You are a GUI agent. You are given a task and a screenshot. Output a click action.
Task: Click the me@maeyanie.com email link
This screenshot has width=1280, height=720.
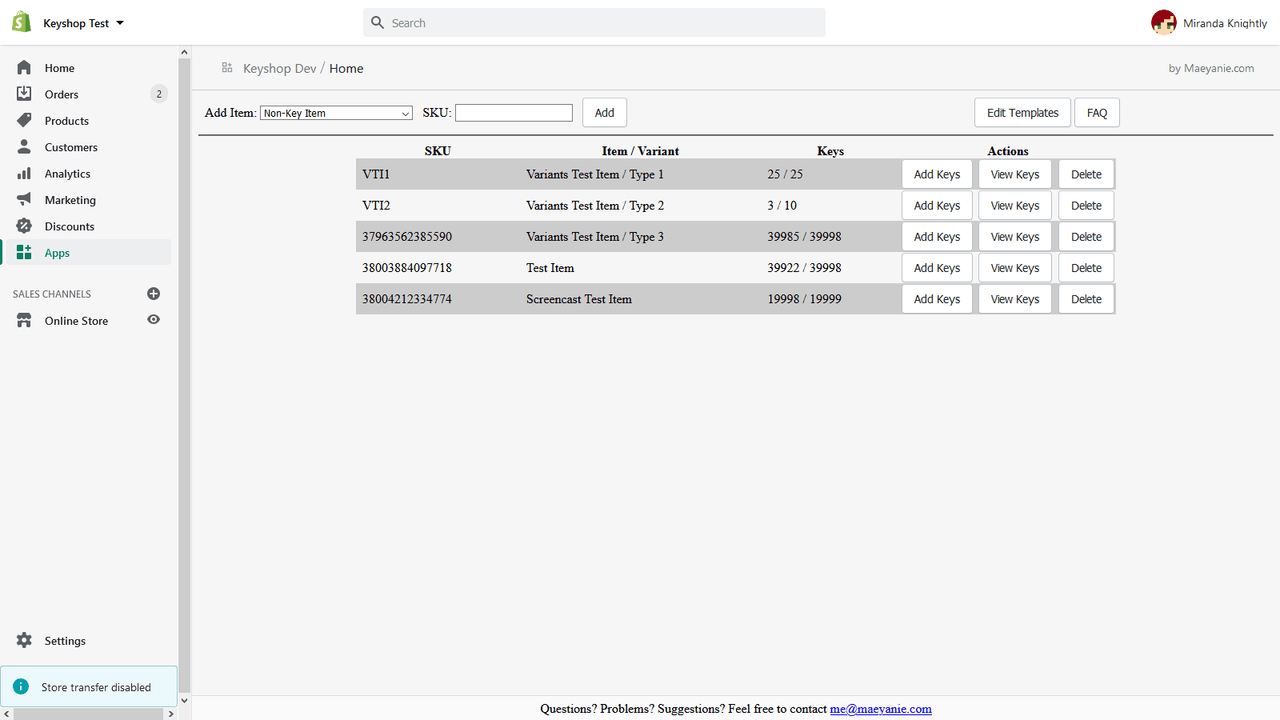881,709
